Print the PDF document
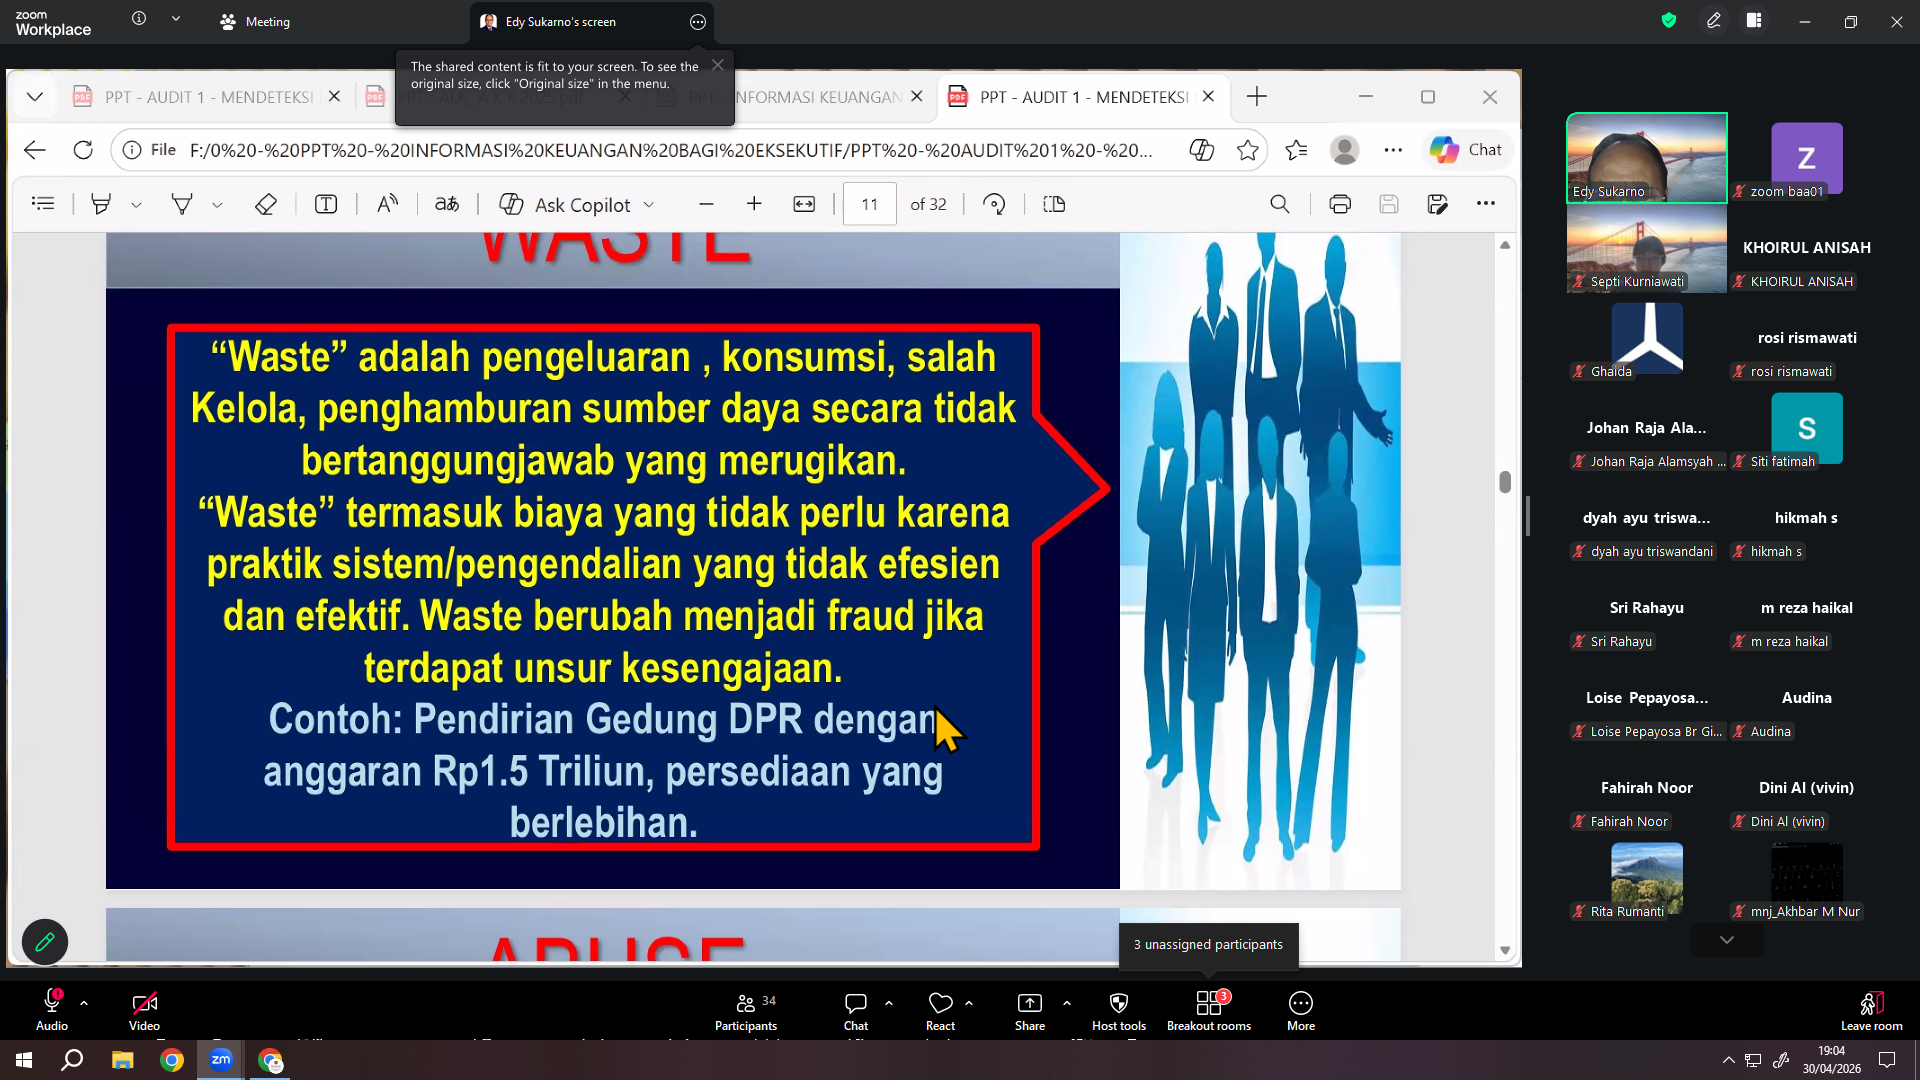Viewport: 1920px width, 1080px height. (1340, 204)
